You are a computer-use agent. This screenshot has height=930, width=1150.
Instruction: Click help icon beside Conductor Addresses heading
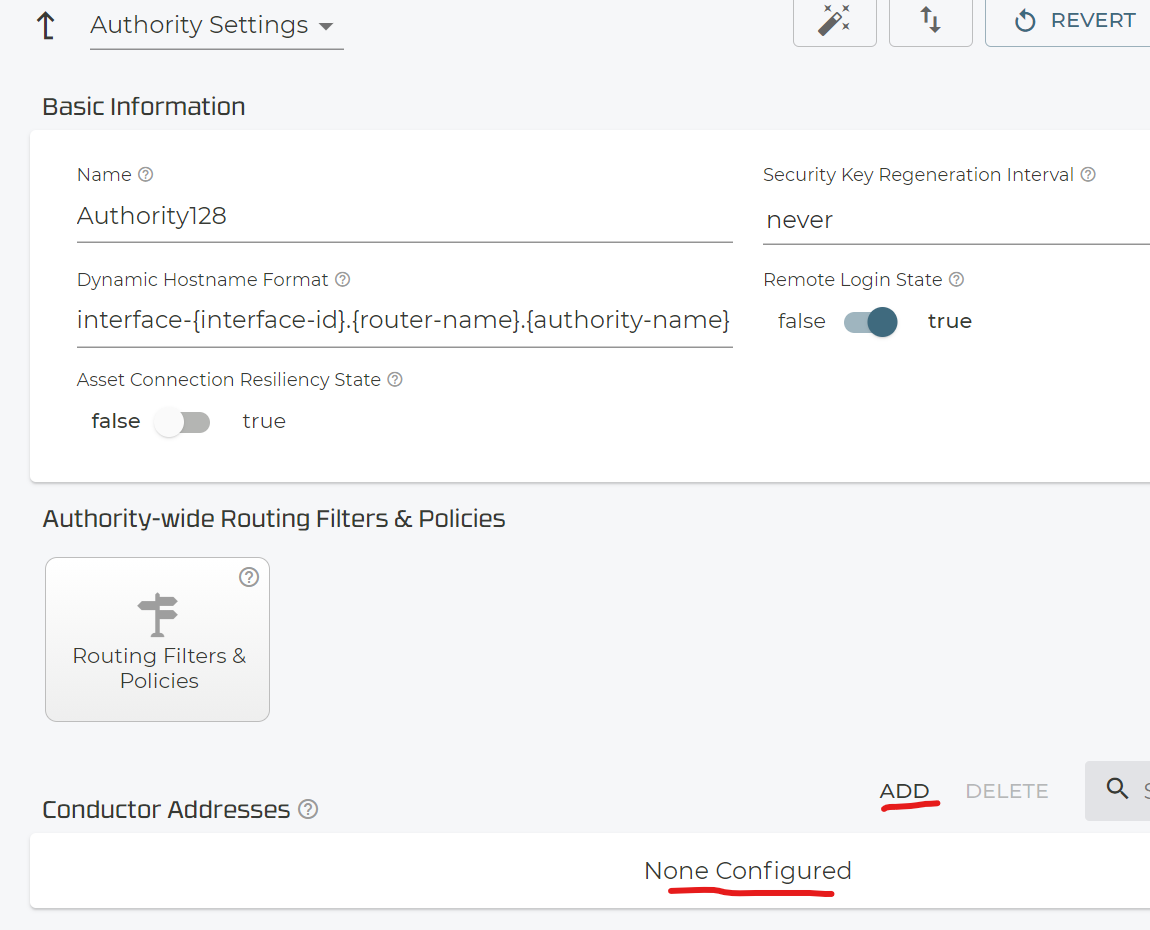[x=308, y=810]
